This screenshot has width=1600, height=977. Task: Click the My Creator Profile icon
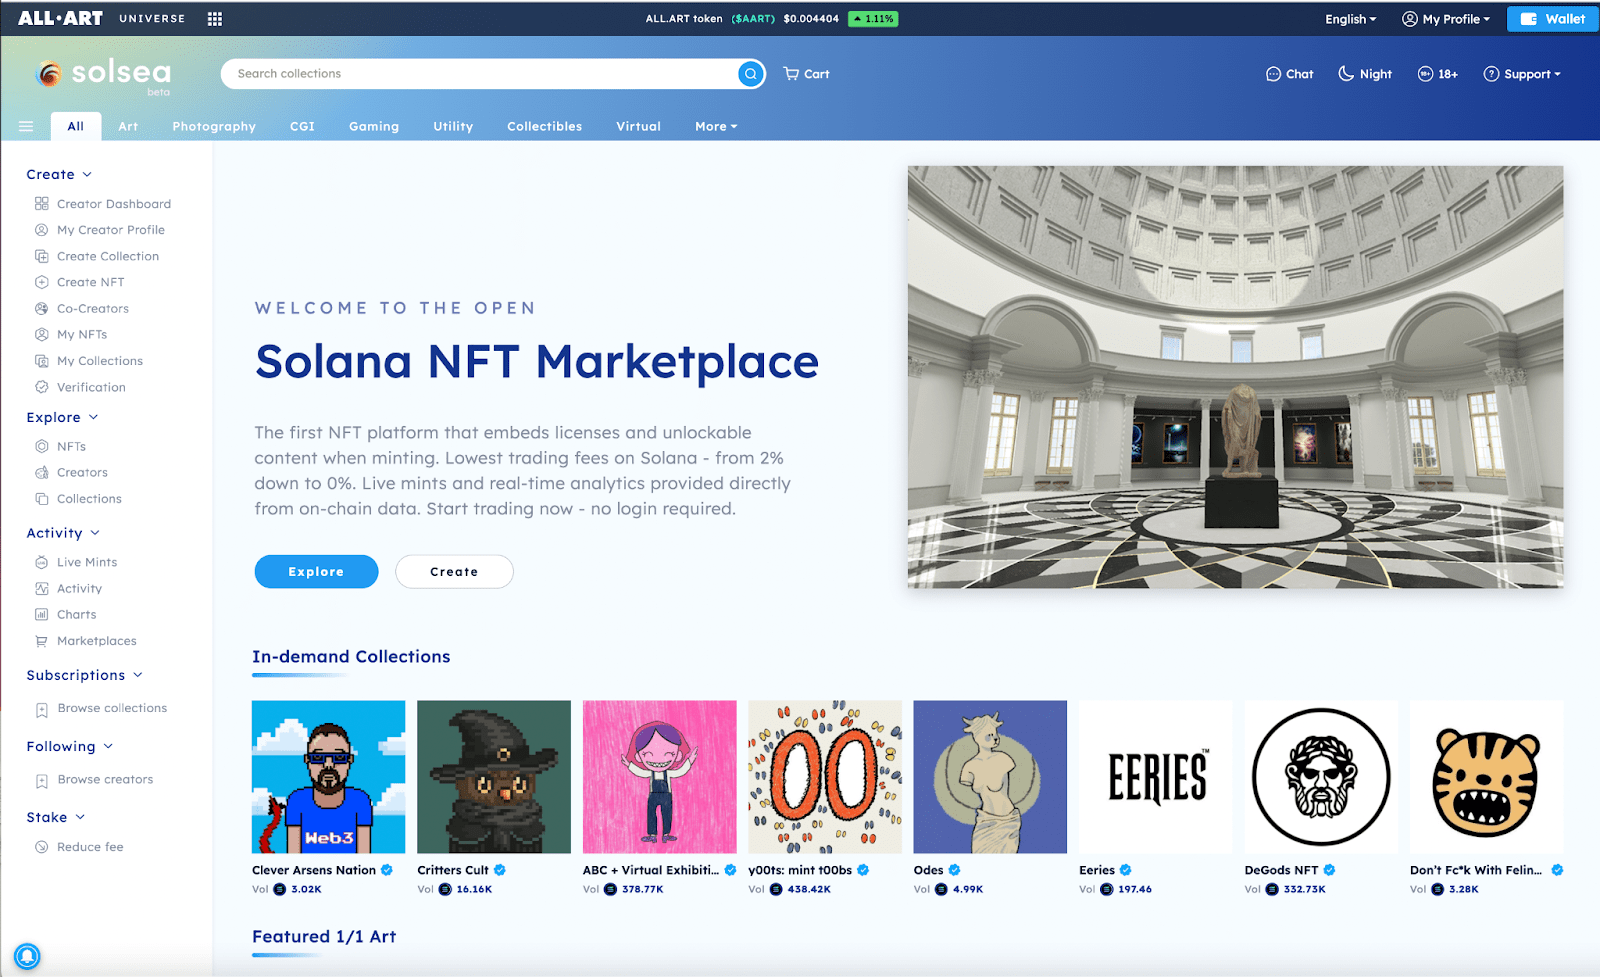click(x=42, y=230)
